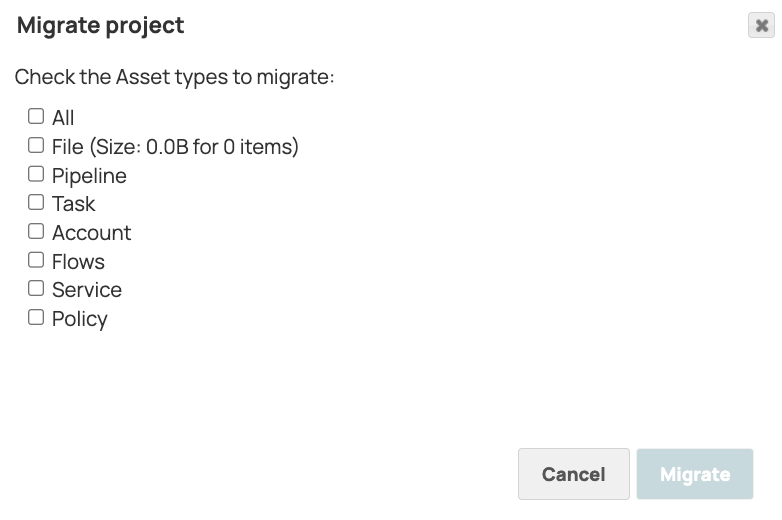
Task: Toggle the Account checkbox
Action: click(36, 231)
